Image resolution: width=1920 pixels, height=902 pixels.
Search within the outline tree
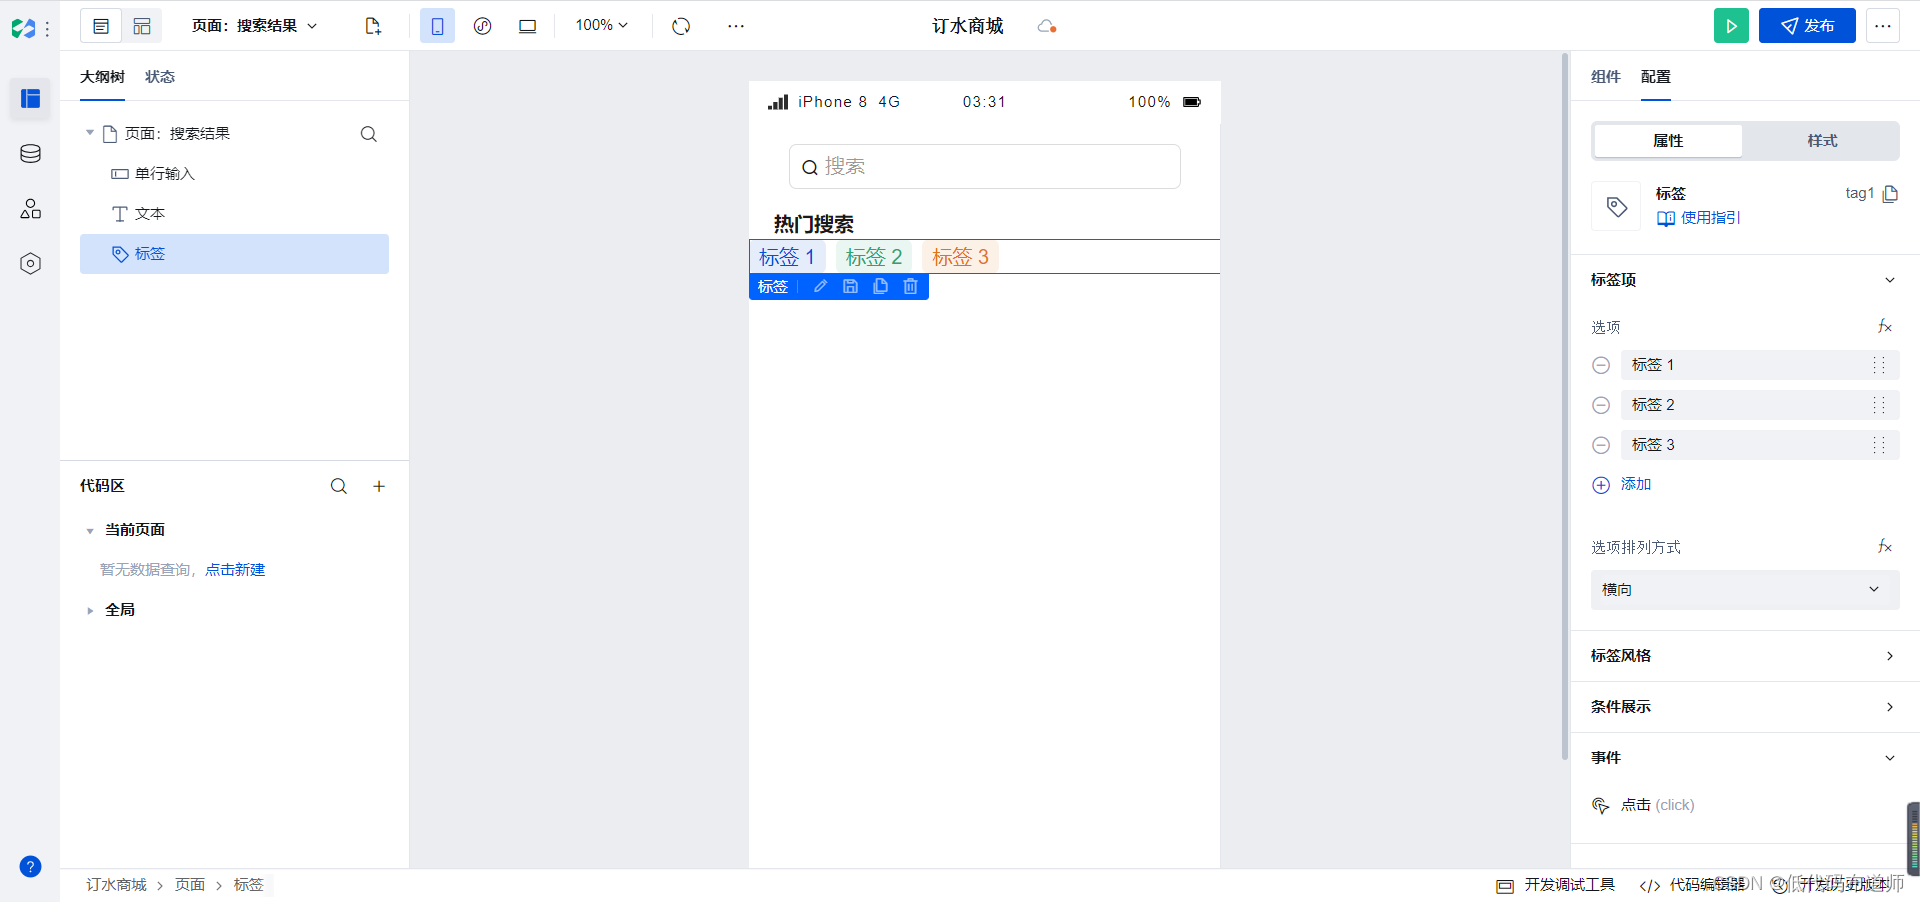369,134
